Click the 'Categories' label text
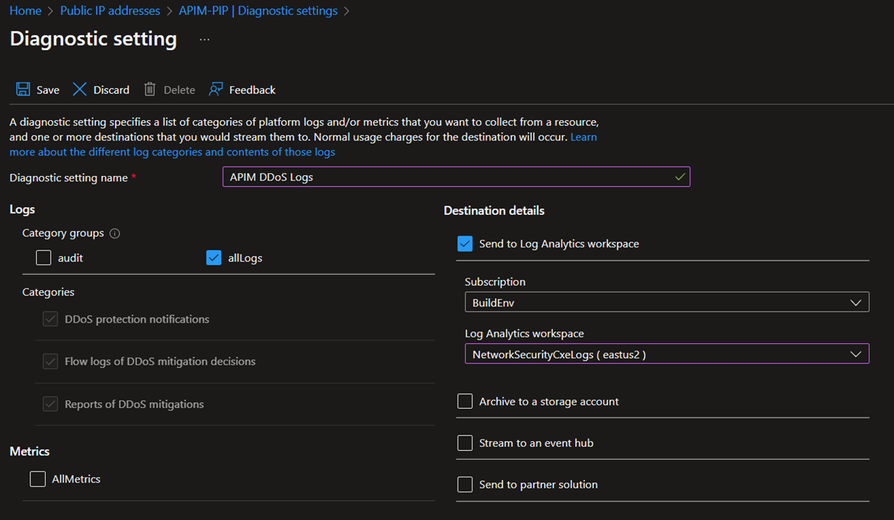This screenshot has width=894, height=520. (48, 292)
